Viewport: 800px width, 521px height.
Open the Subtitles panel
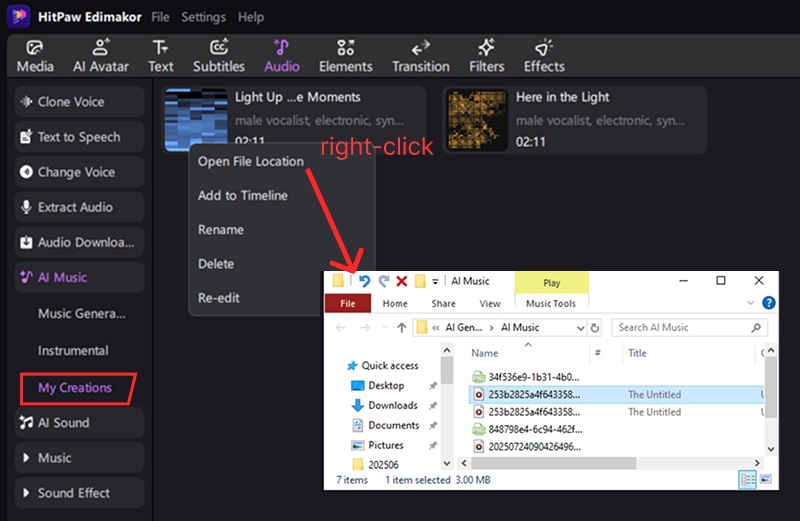(219, 56)
